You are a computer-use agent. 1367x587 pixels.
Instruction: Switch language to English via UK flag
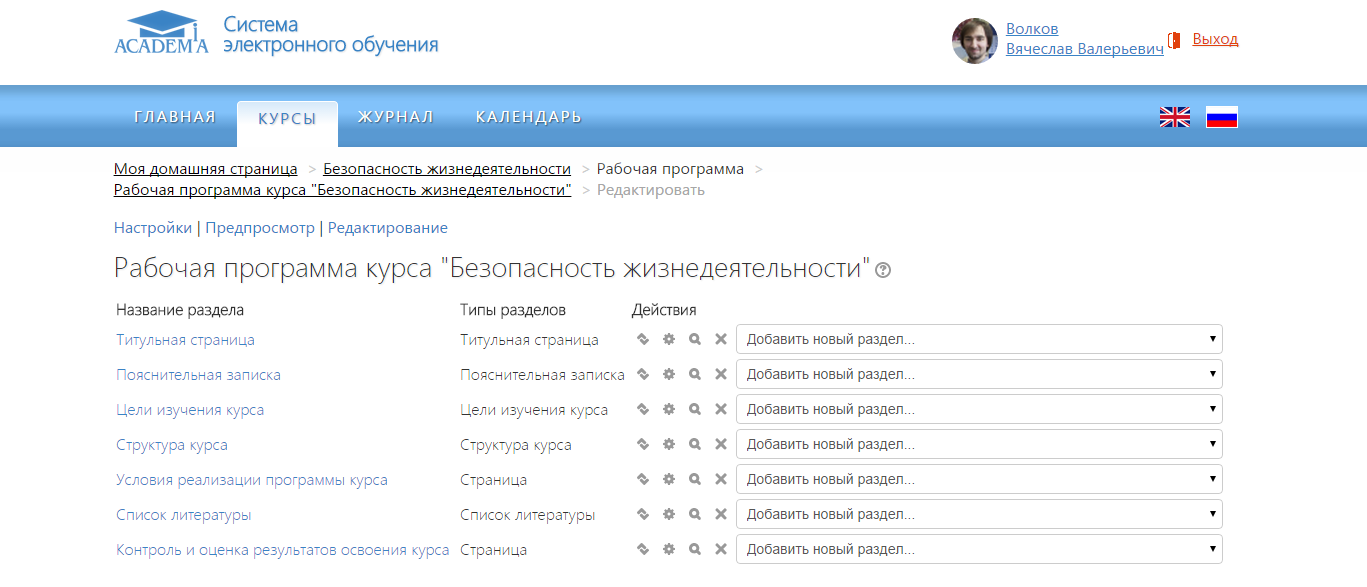pos(1174,117)
